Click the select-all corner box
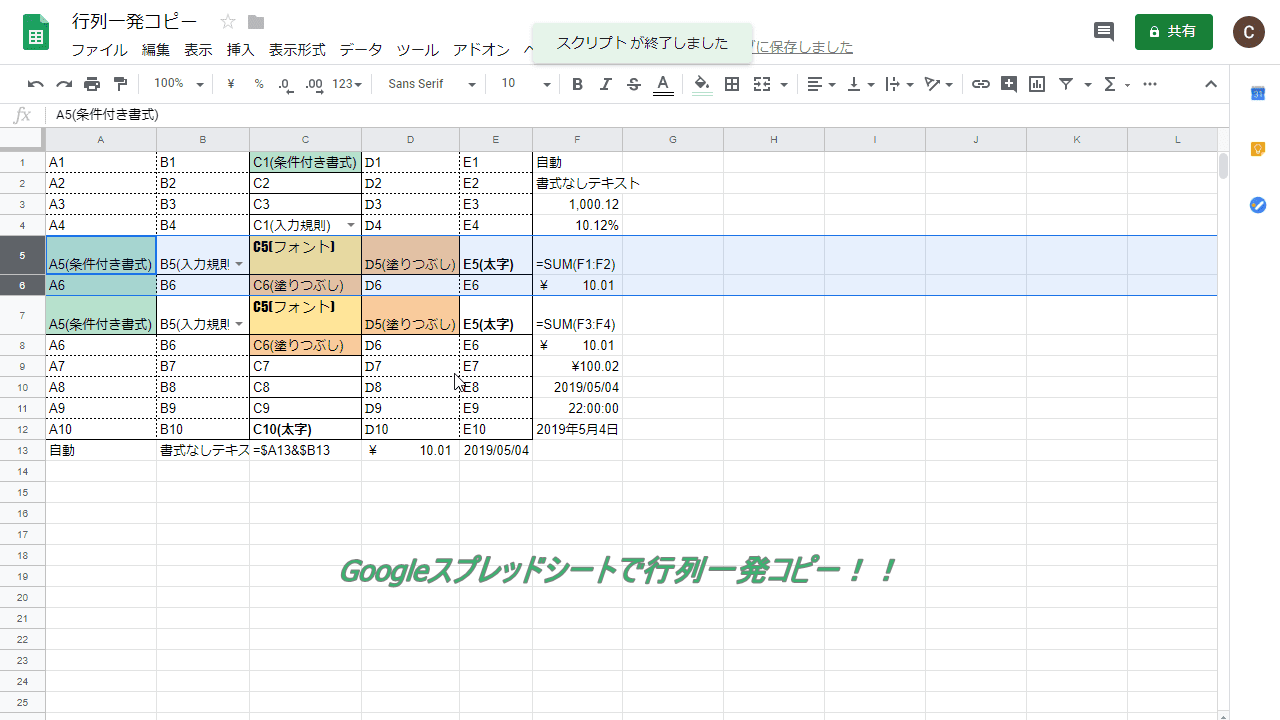 pyautogui.click(x=22, y=139)
